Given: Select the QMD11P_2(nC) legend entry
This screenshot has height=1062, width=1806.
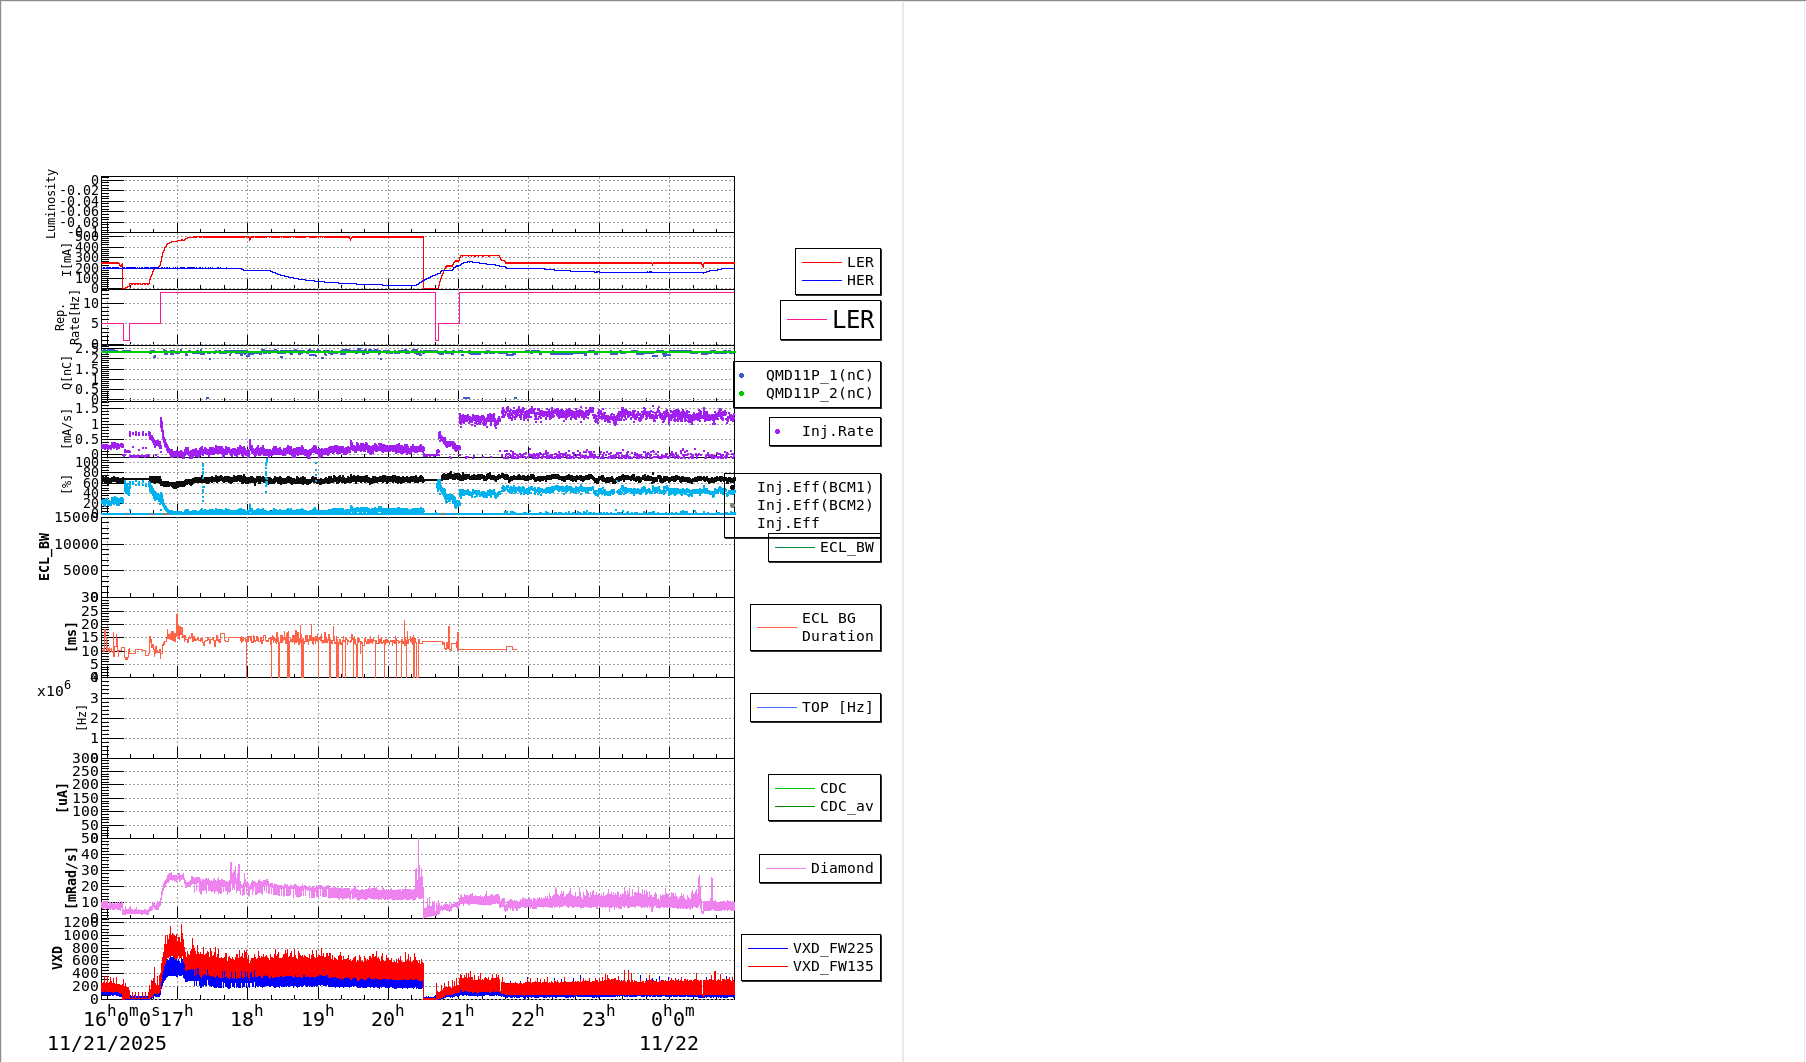Looking at the screenshot, I should pyautogui.click(x=807, y=394).
